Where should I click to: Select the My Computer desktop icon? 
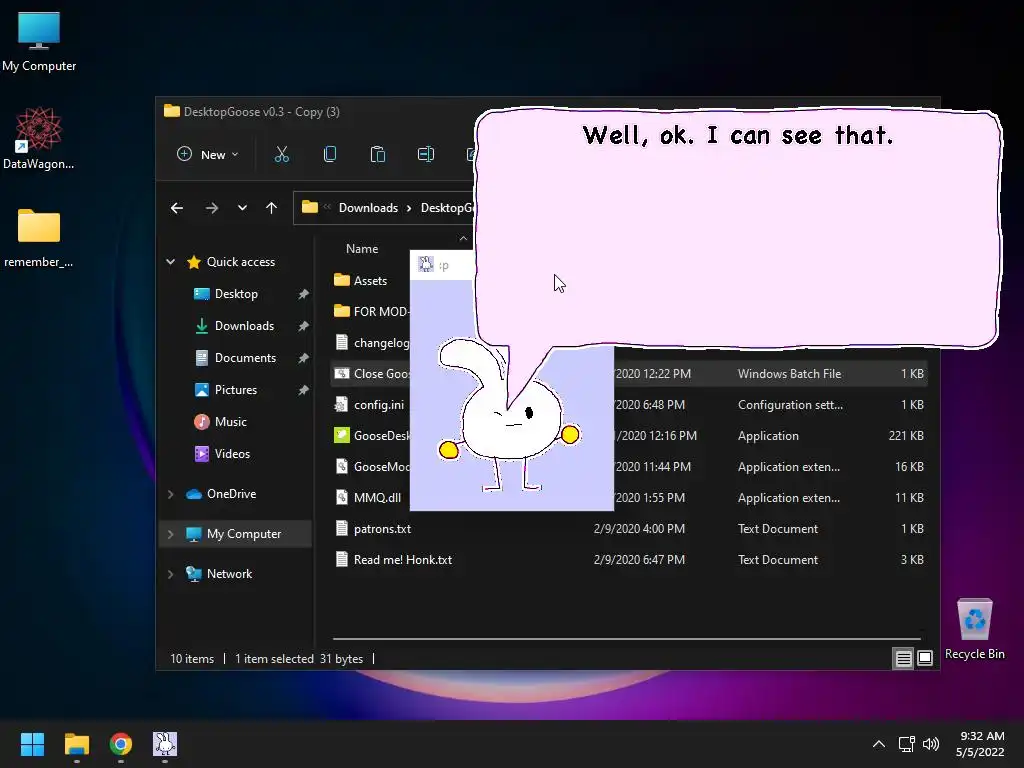tap(39, 41)
